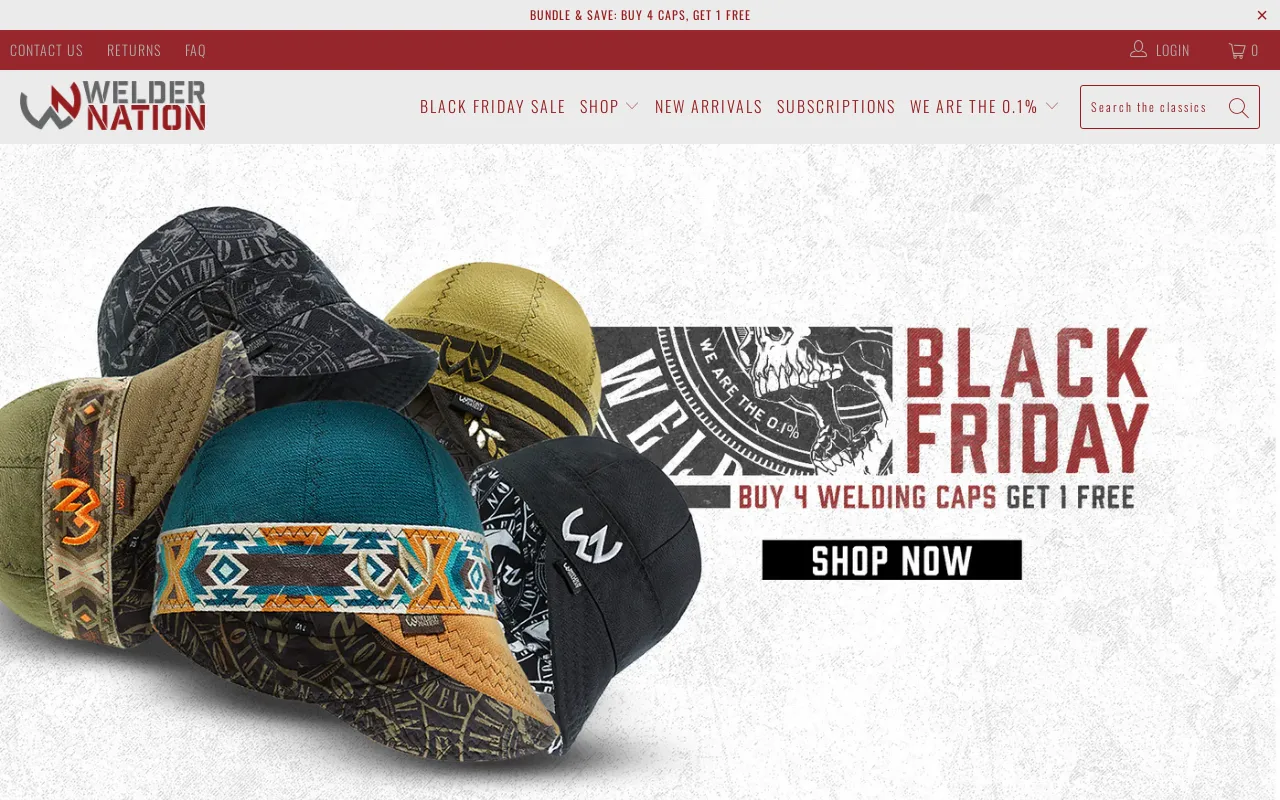The width and height of the screenshot is (1280, 800).
Task: Click the Shop Now banner button
Action: 892,560
